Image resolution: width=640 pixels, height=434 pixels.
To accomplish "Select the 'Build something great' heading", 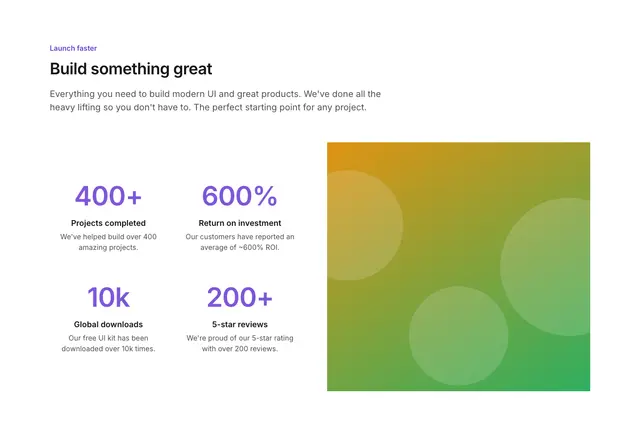I will (131, 69).
